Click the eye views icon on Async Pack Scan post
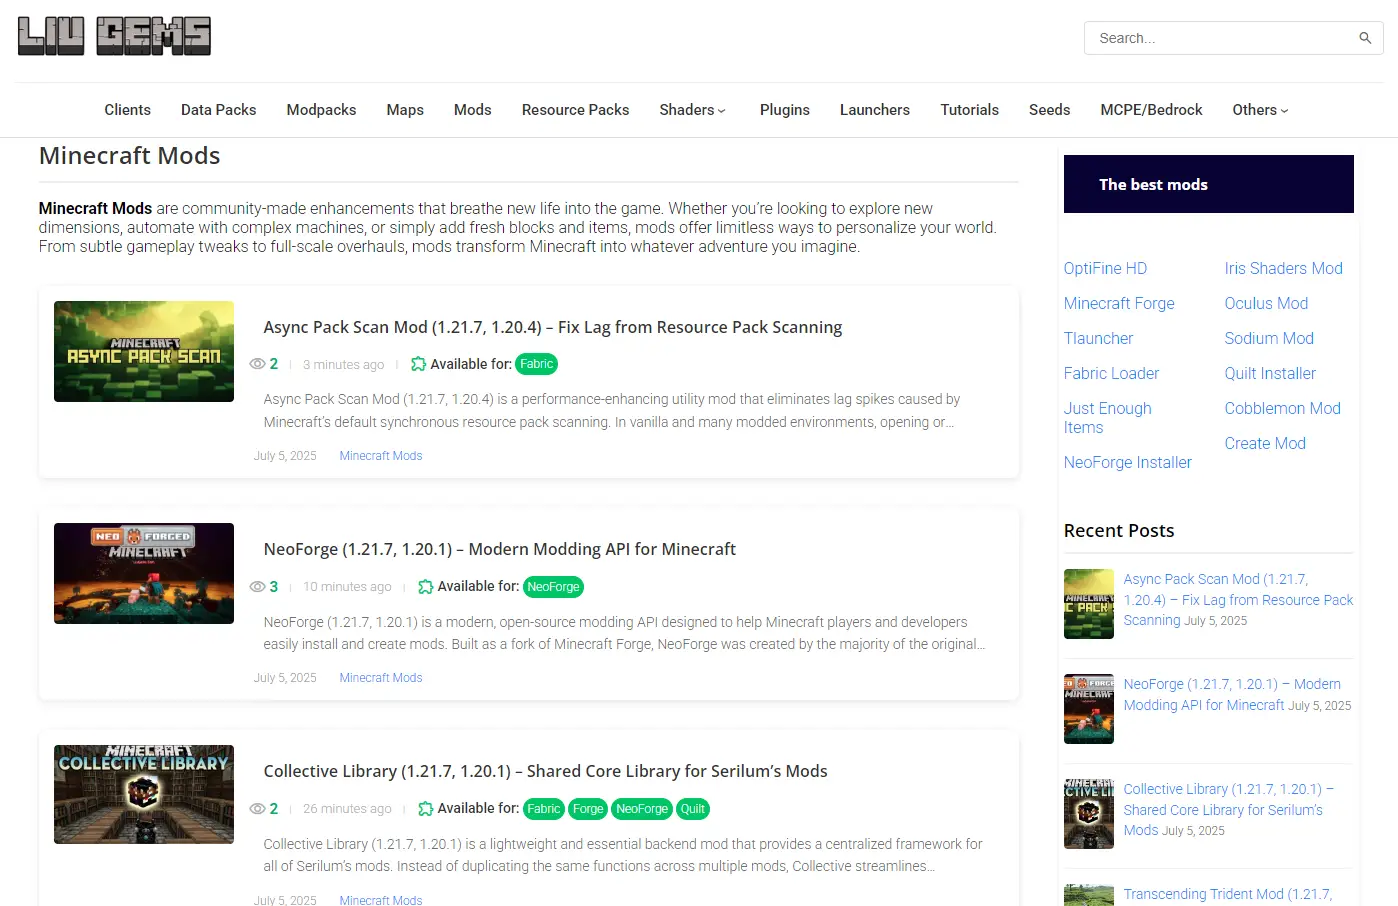 tap(257, 364)
